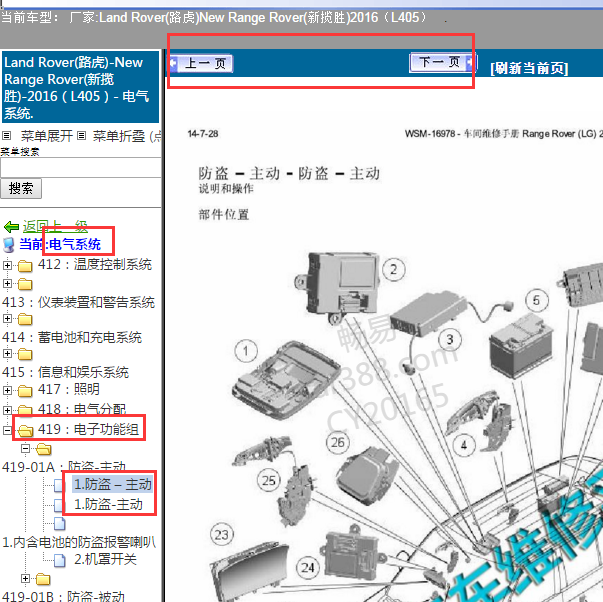The height and width of the screenshot is (602, 603).
Task: Click the green back arrow icon
Action: coord(11,227)
